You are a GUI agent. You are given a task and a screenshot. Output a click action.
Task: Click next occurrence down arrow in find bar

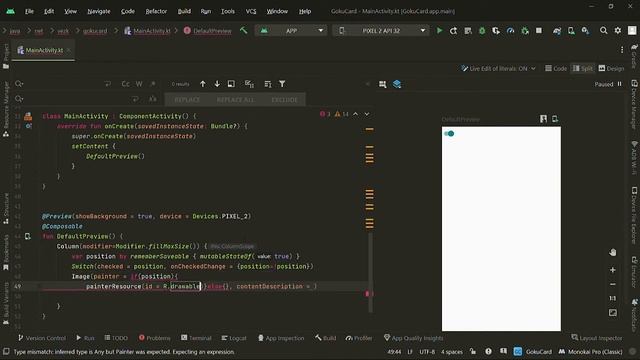click(x=217, y=84)
